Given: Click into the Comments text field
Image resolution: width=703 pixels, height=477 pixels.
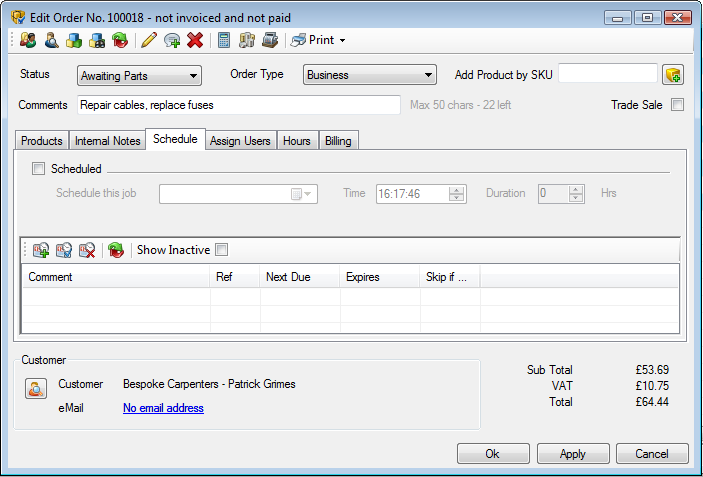Looking at the screenshot, I should (238, 105).
